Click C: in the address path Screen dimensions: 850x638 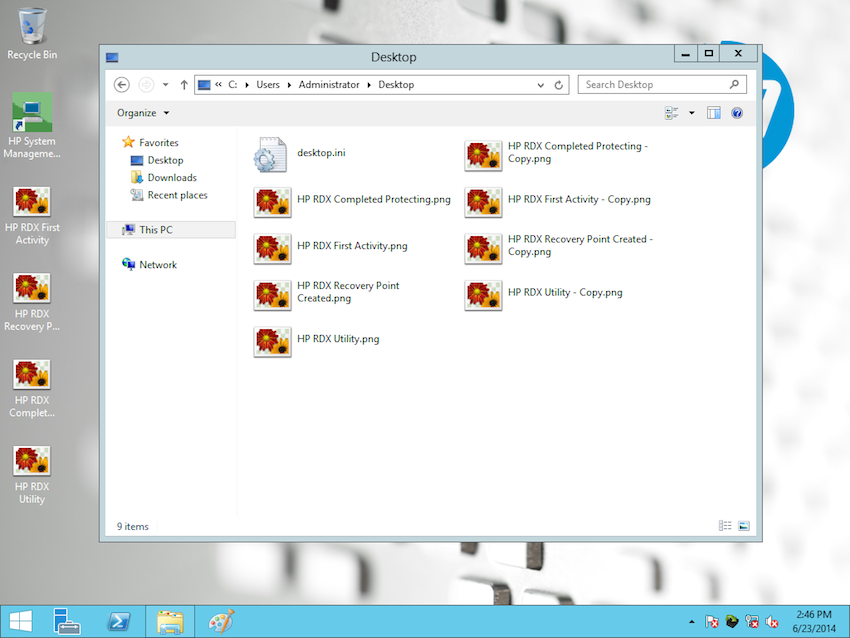click(x=233, y=85)
